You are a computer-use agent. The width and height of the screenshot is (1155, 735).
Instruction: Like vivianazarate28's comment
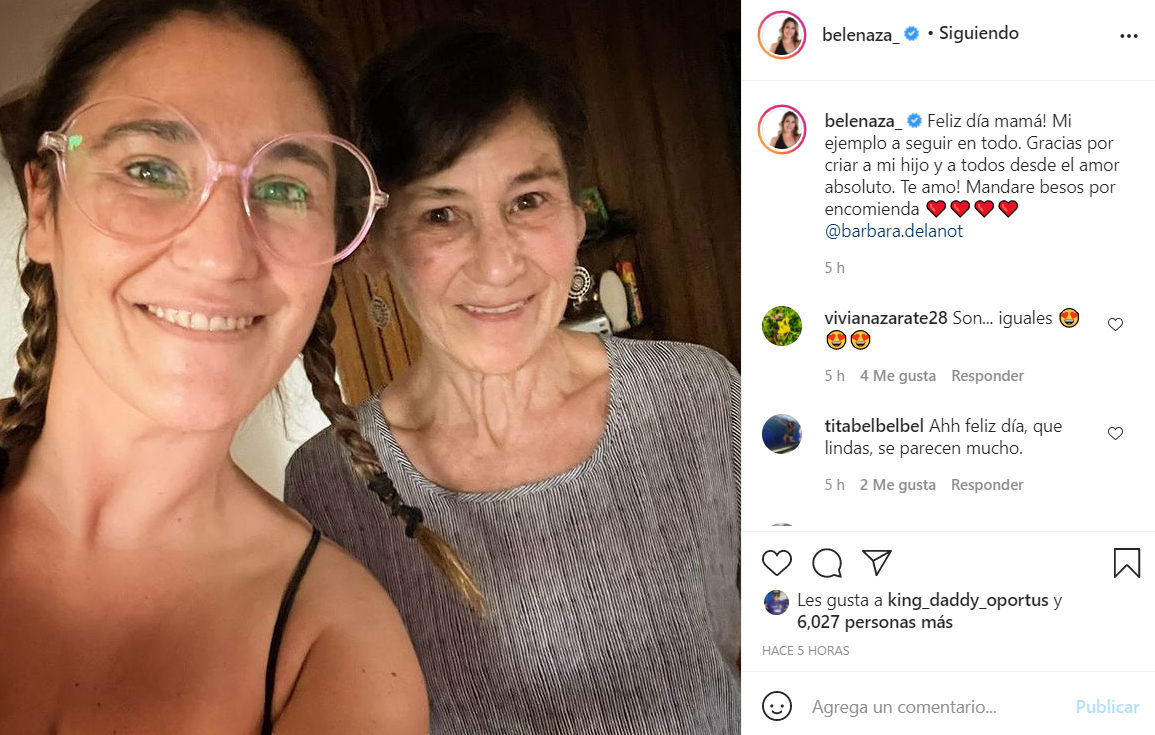tap(1116, 324)
